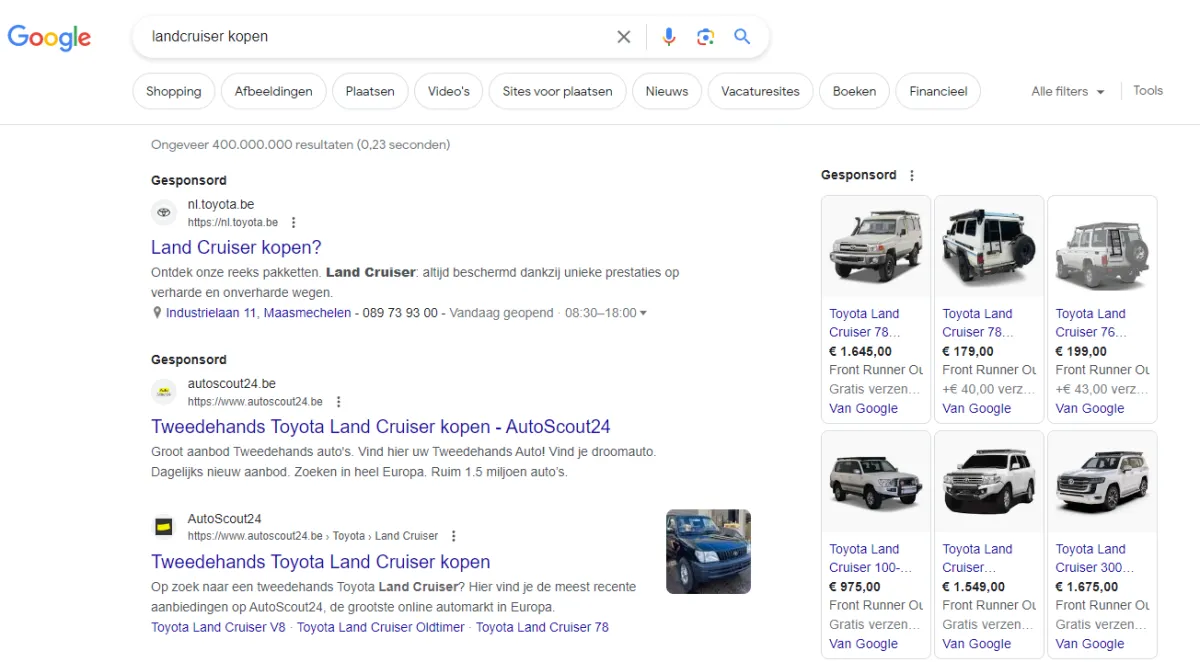Click the sponsored autoscout24.be favicon

164,392
